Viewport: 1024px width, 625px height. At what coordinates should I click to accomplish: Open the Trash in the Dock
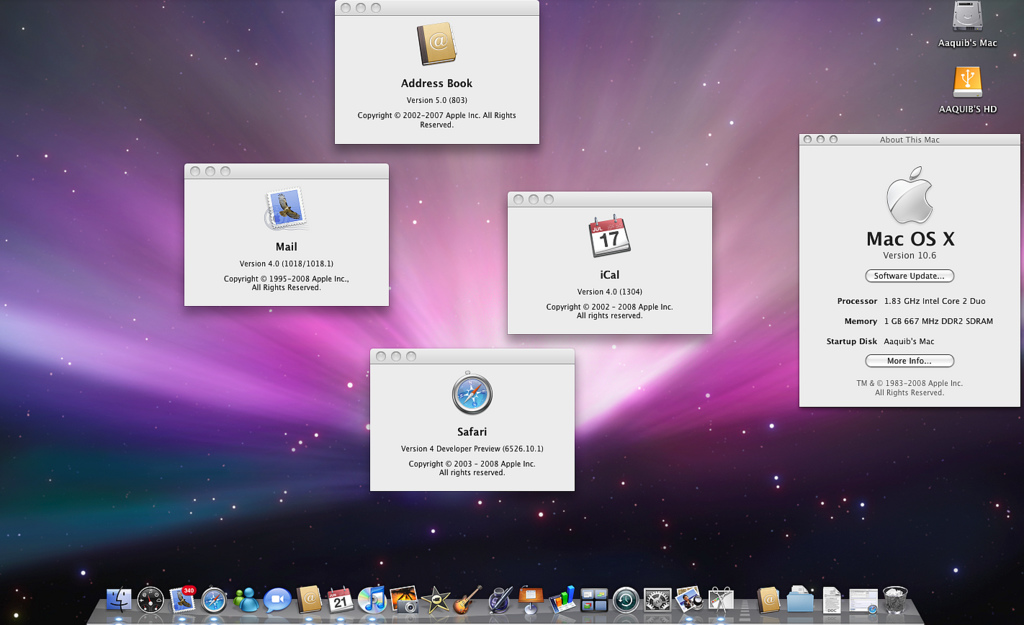(895, 600)
